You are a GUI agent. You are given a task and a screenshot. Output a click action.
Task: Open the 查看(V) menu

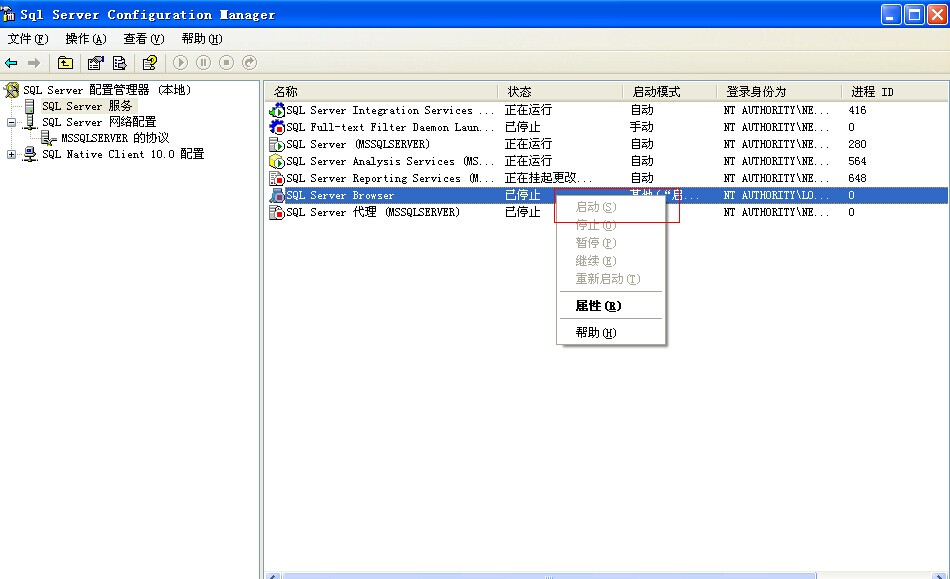[x=144, y=39]
